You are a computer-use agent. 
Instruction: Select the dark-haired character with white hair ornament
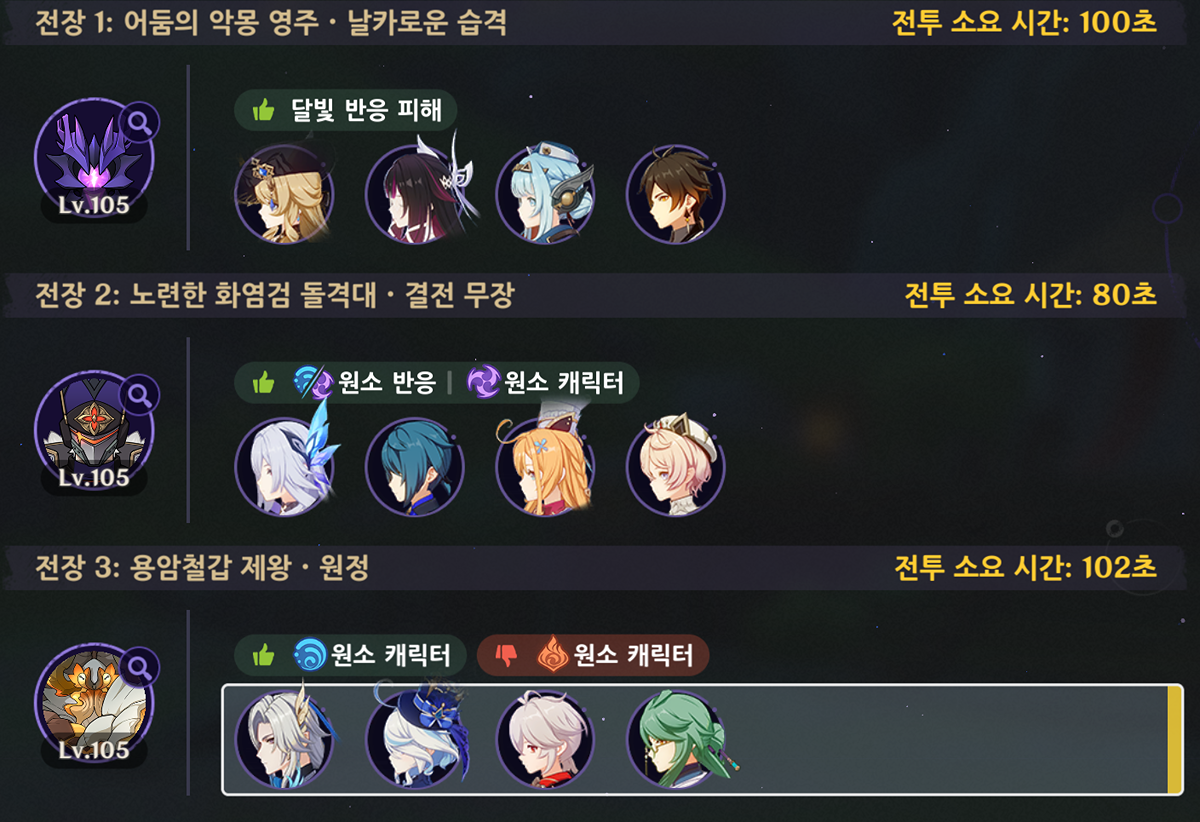point(415,194)
